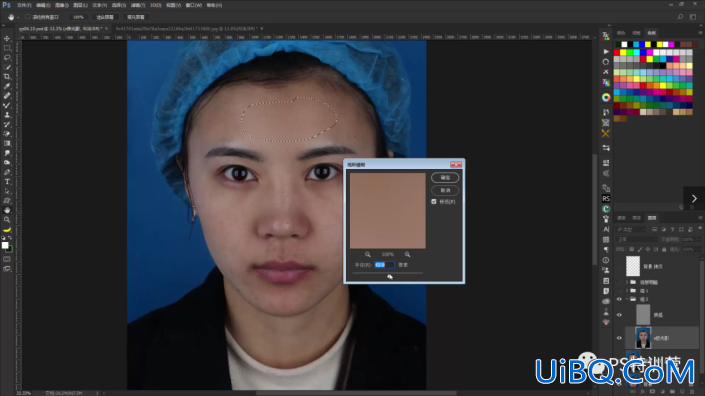The width and height of the screenshot is (705, 396).
Task: Toggle the scroll all windows checkbox
Action: click(28, 17)
